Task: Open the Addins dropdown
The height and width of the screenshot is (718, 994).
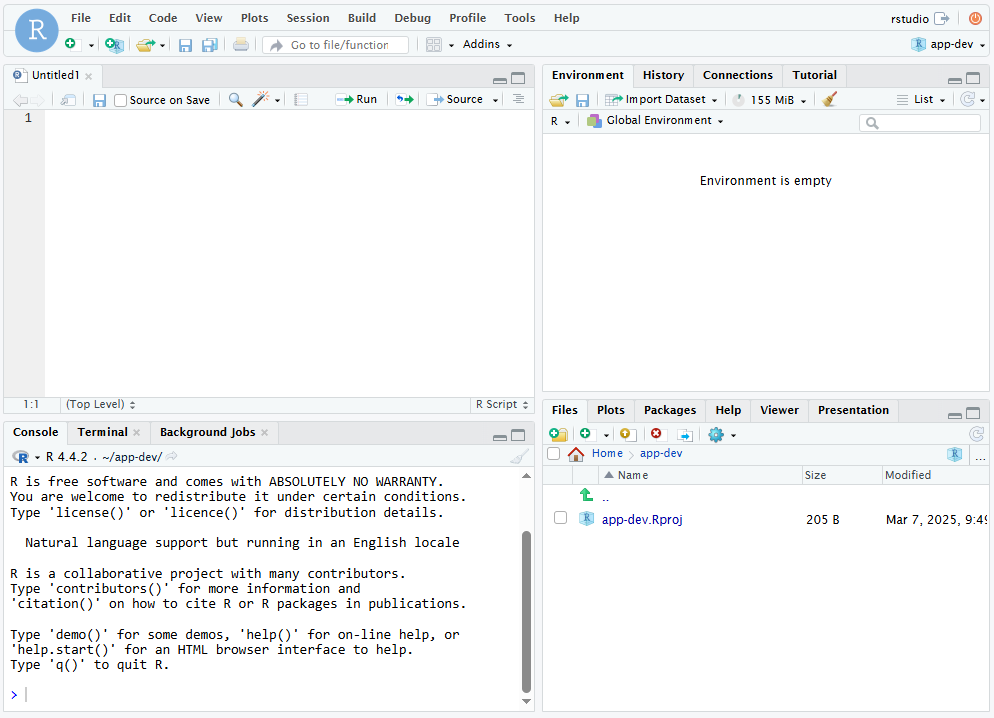Action: (x=487, y=44)
